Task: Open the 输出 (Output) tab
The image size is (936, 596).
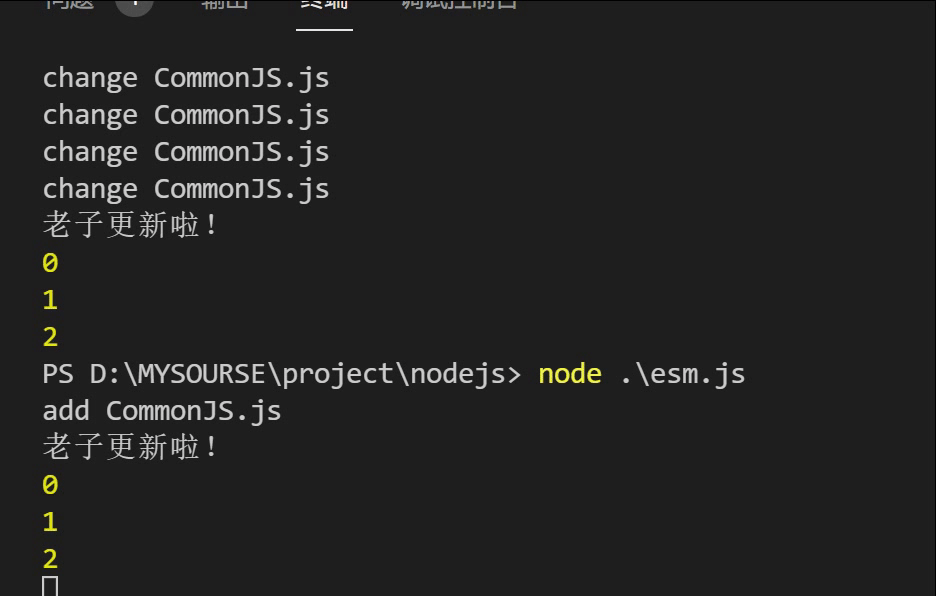Action: coord(224,3)
